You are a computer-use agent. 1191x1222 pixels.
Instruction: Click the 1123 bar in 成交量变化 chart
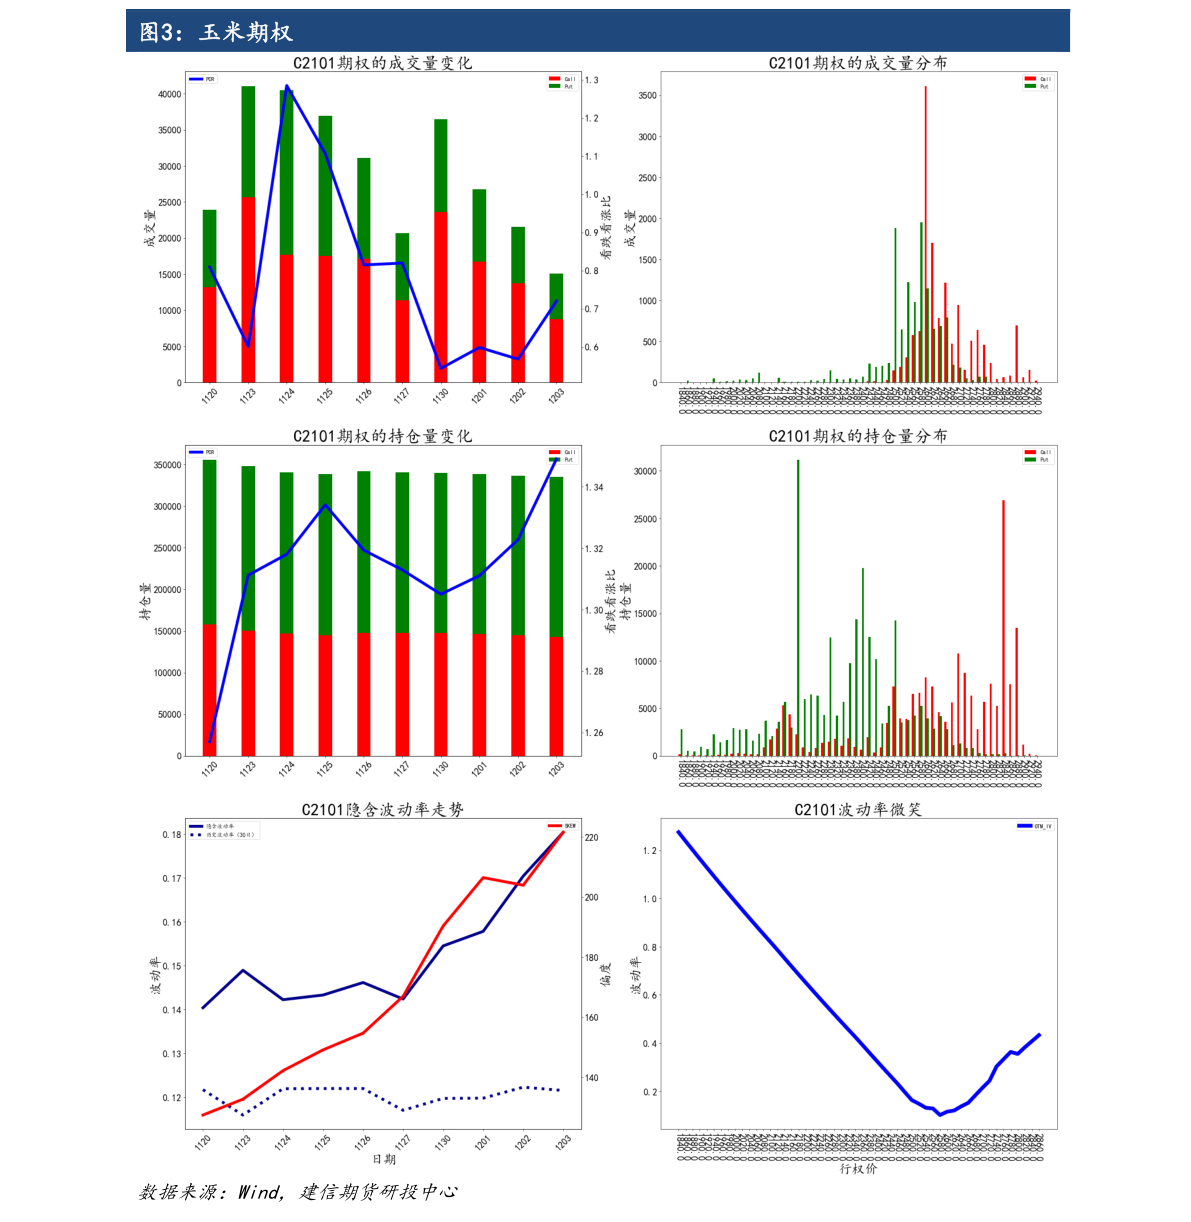[248, 234]
